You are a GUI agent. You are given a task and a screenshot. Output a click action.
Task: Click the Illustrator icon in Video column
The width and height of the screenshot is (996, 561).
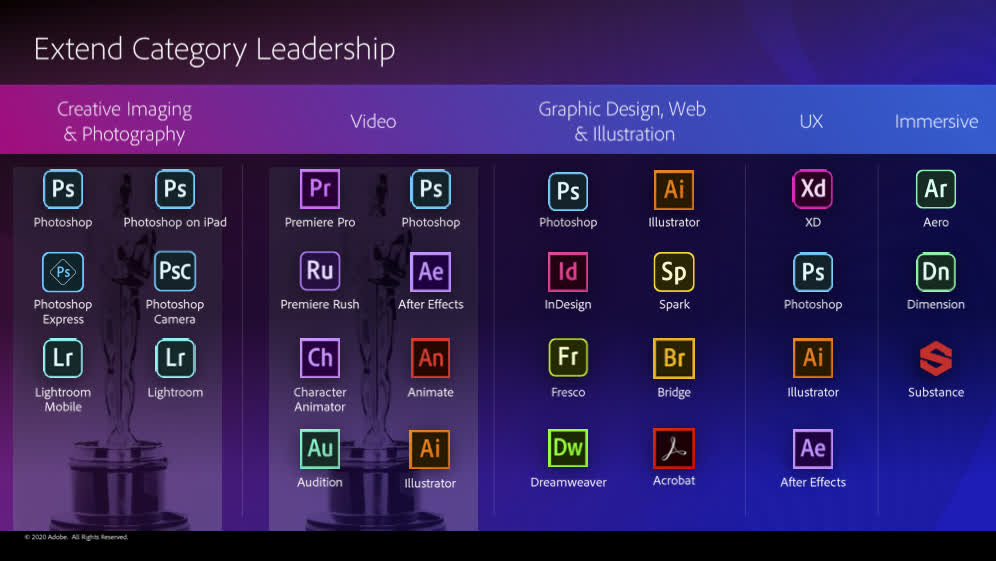click(x=430, y=449)
